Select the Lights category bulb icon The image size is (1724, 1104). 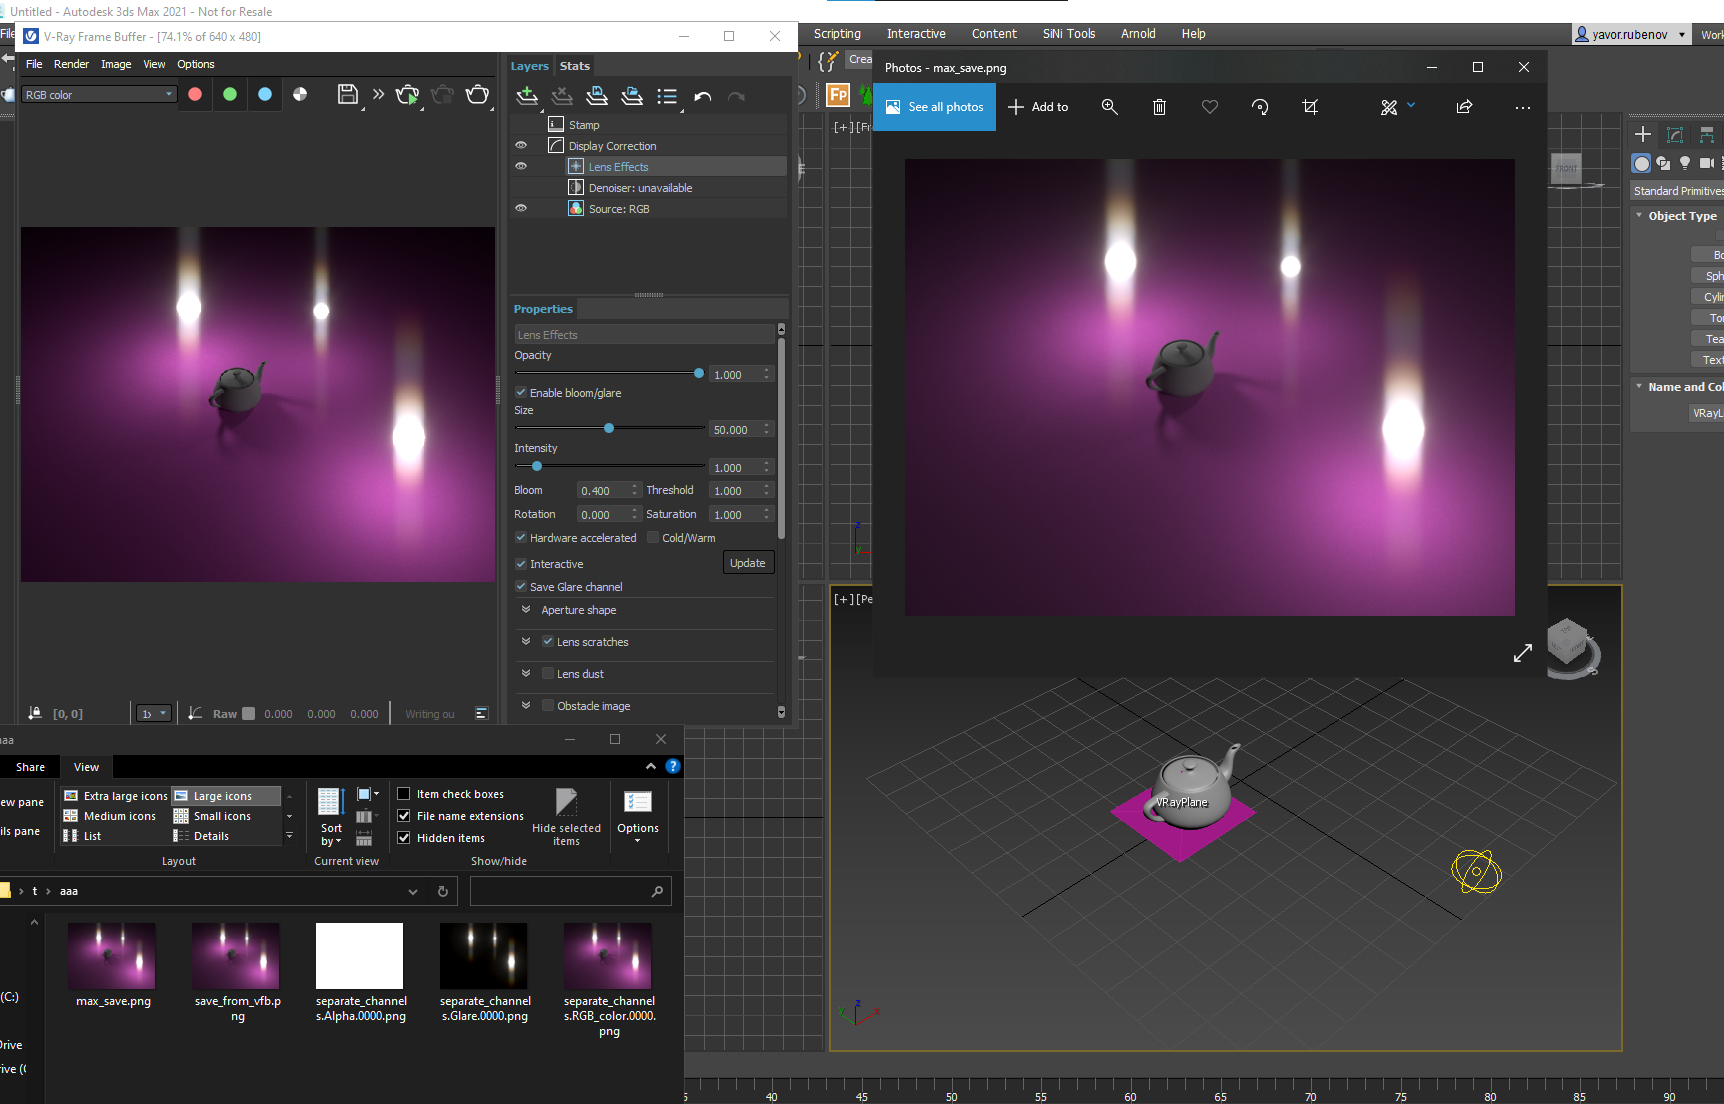1685,163
